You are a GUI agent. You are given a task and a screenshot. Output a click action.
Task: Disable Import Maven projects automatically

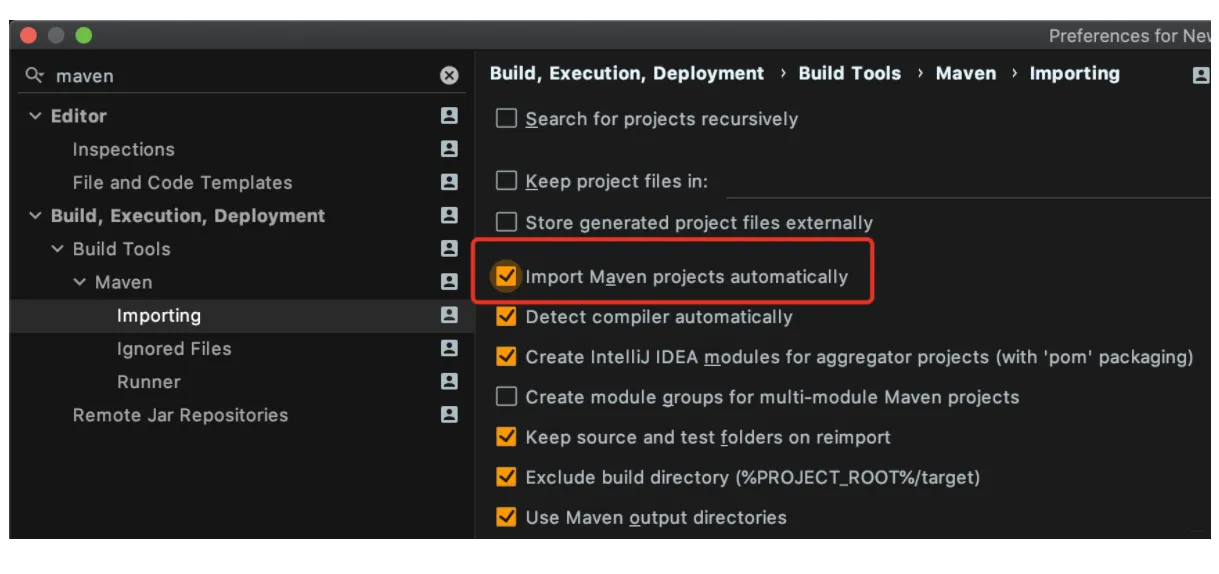[507, 276]
